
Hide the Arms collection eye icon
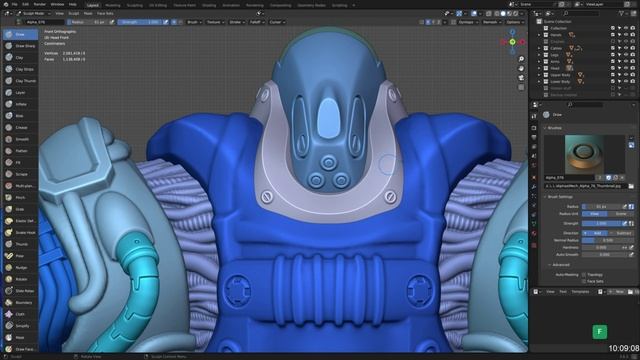click(x=626, y=62)
